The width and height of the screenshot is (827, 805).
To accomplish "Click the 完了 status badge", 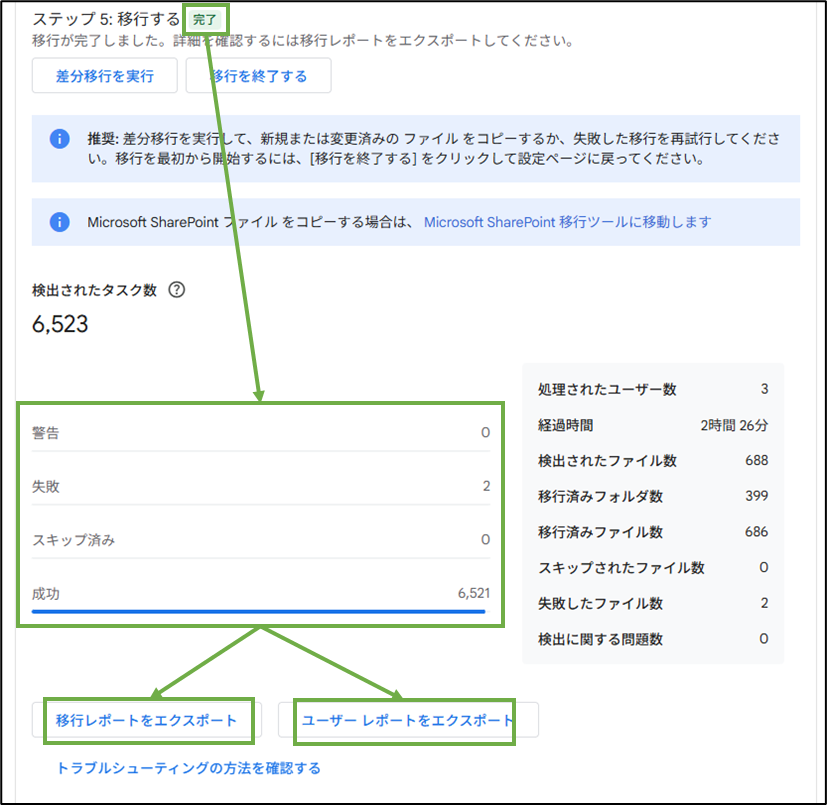I will pos(205,20).
